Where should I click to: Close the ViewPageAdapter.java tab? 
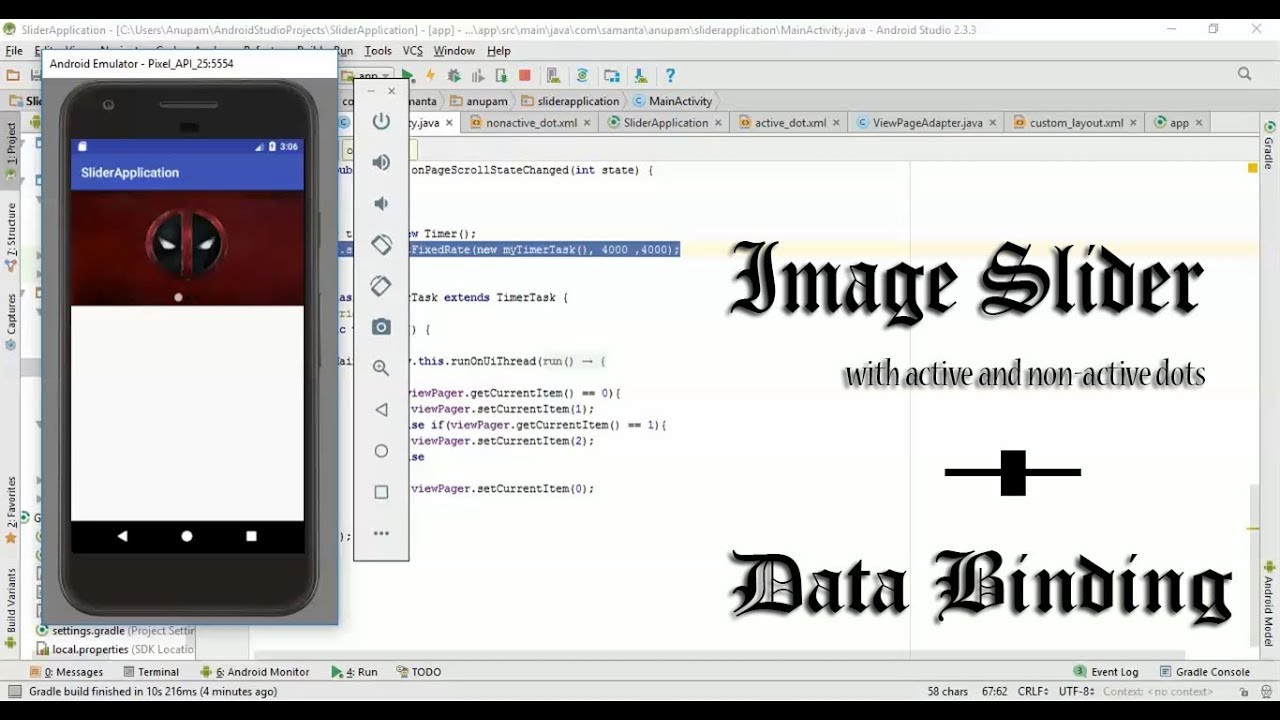pos(992,123)
